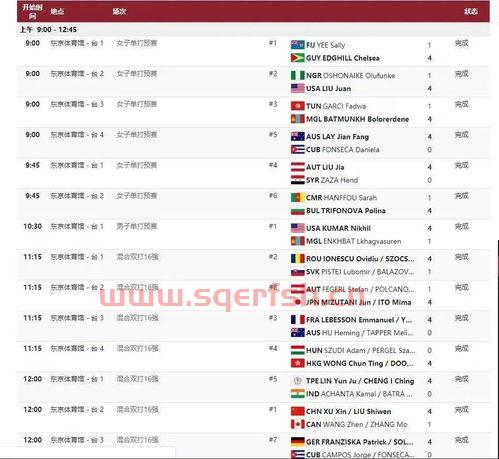This screenshot has height=459, width=499.
Task: Click the Guyana flag beside EDGHILL Chelsea
Action: pyautogui.click(x=297, y=58)
